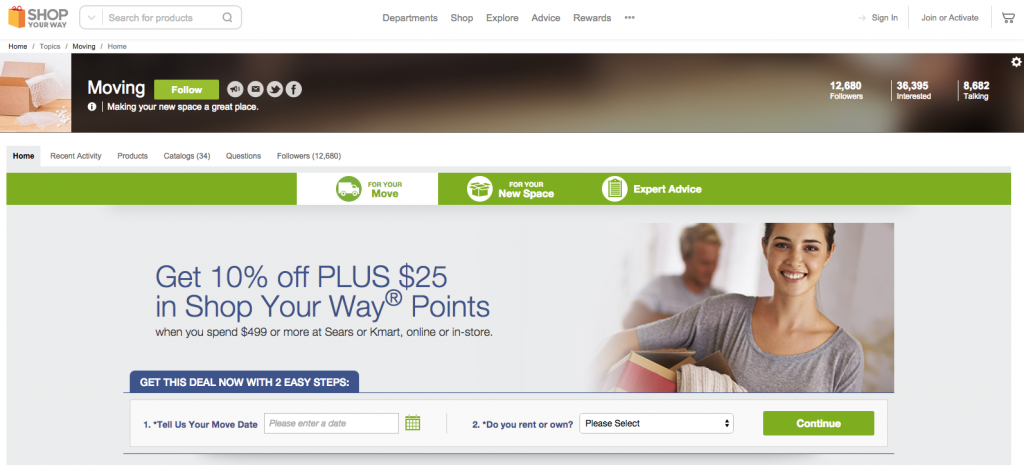Share Moving topic on Twitter
The image size is (1024, 465).
point(274,89)
